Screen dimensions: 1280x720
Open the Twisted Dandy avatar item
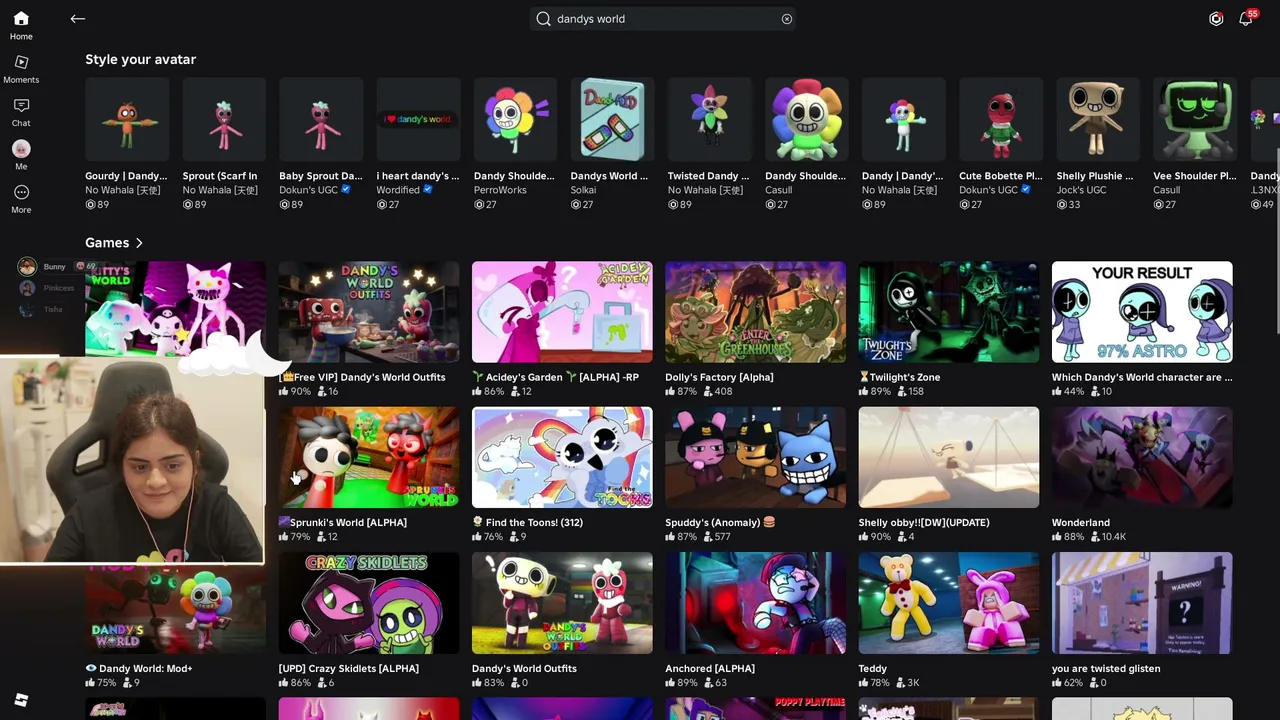pos(709,120)
